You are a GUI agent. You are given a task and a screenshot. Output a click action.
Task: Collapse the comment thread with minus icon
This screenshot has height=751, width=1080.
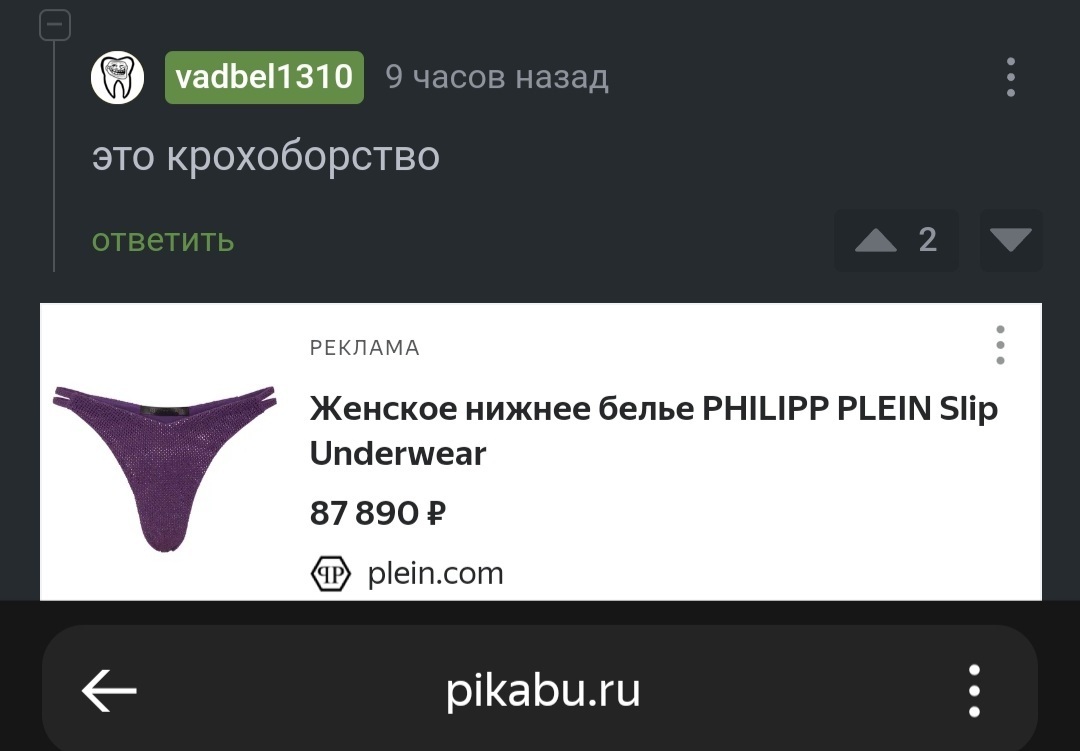click(54, 25)
